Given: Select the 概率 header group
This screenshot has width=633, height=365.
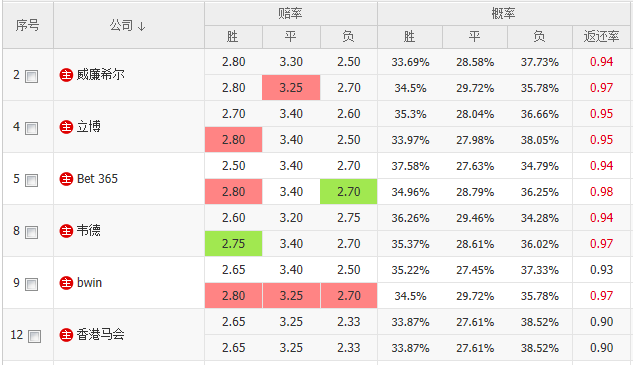Looking at the screenshot, I should click(x=503, y=13).
